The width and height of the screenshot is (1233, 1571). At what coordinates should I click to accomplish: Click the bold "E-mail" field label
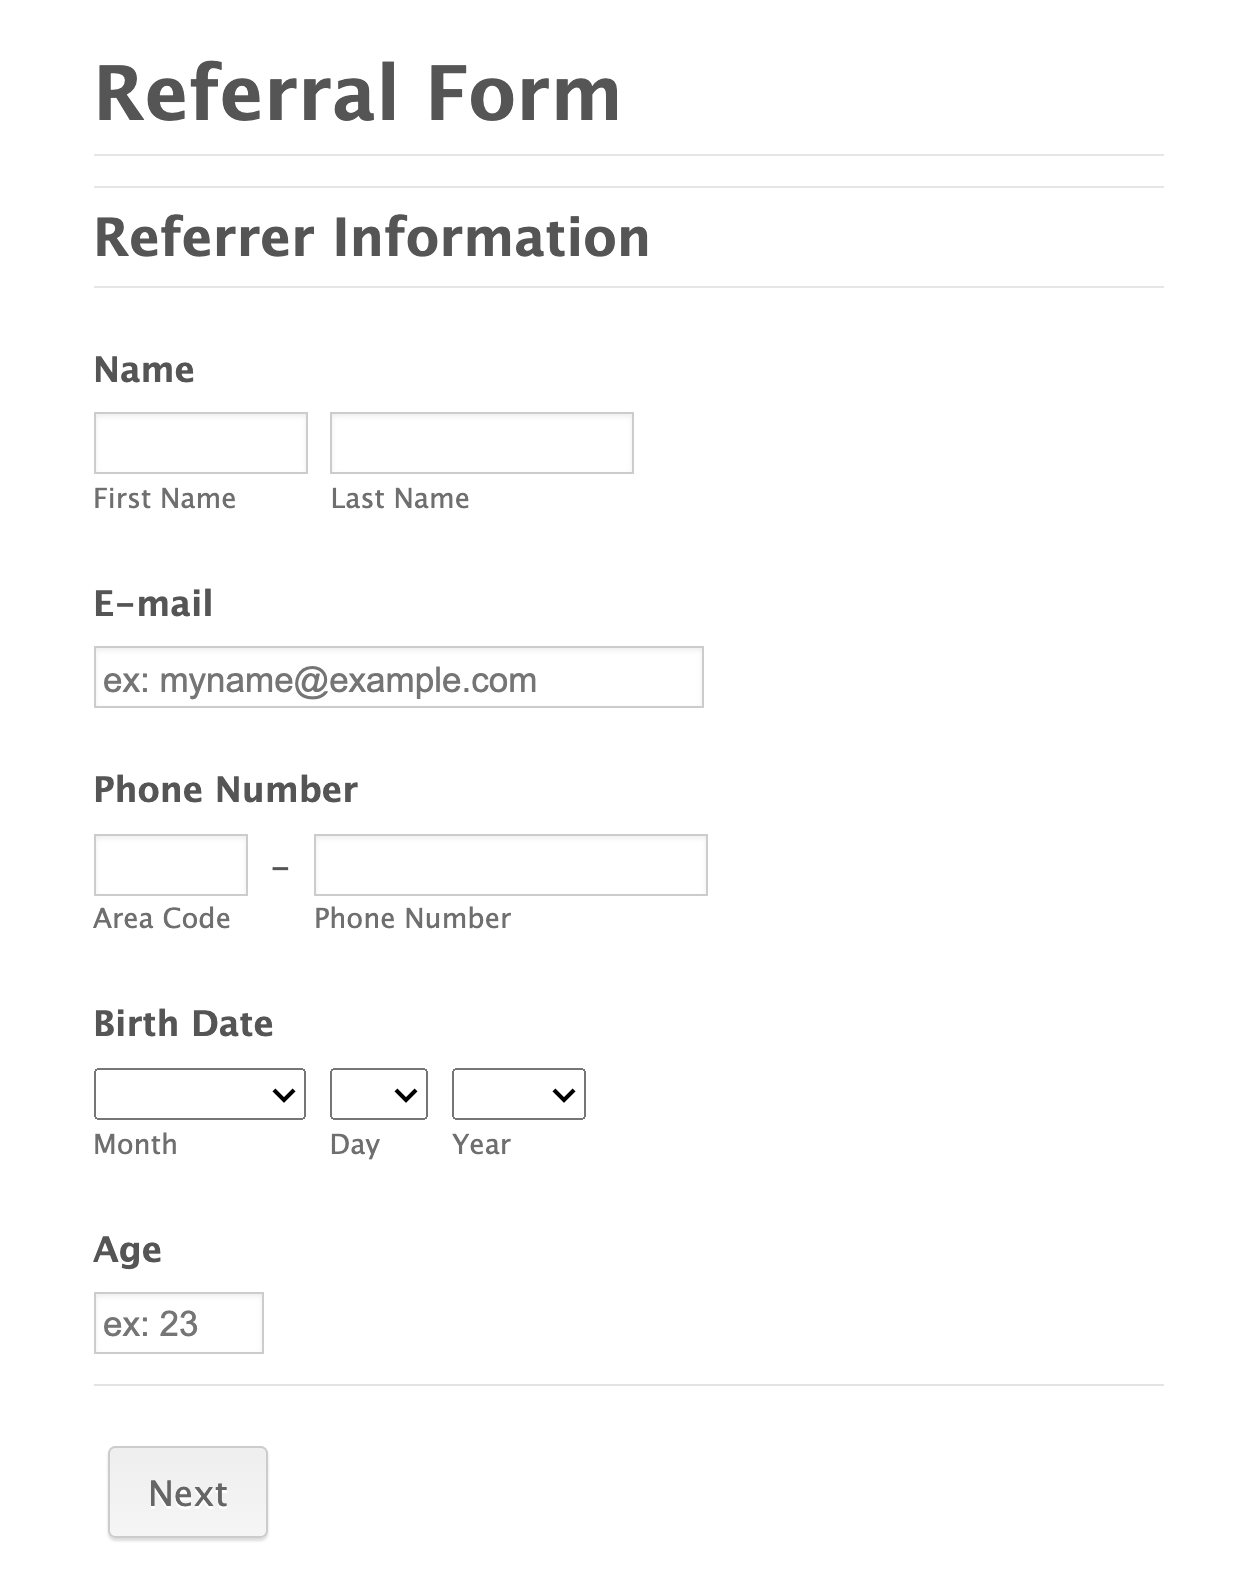point(153,604)
